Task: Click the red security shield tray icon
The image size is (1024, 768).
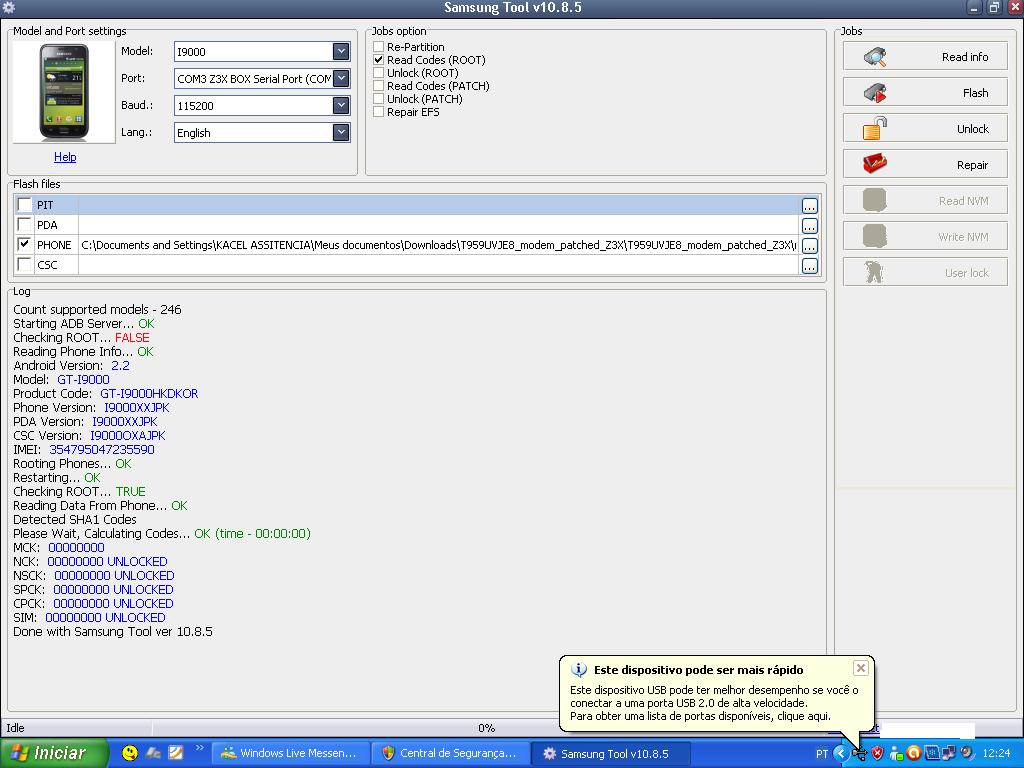Action: pyautogui.click(x=878, y=754)
